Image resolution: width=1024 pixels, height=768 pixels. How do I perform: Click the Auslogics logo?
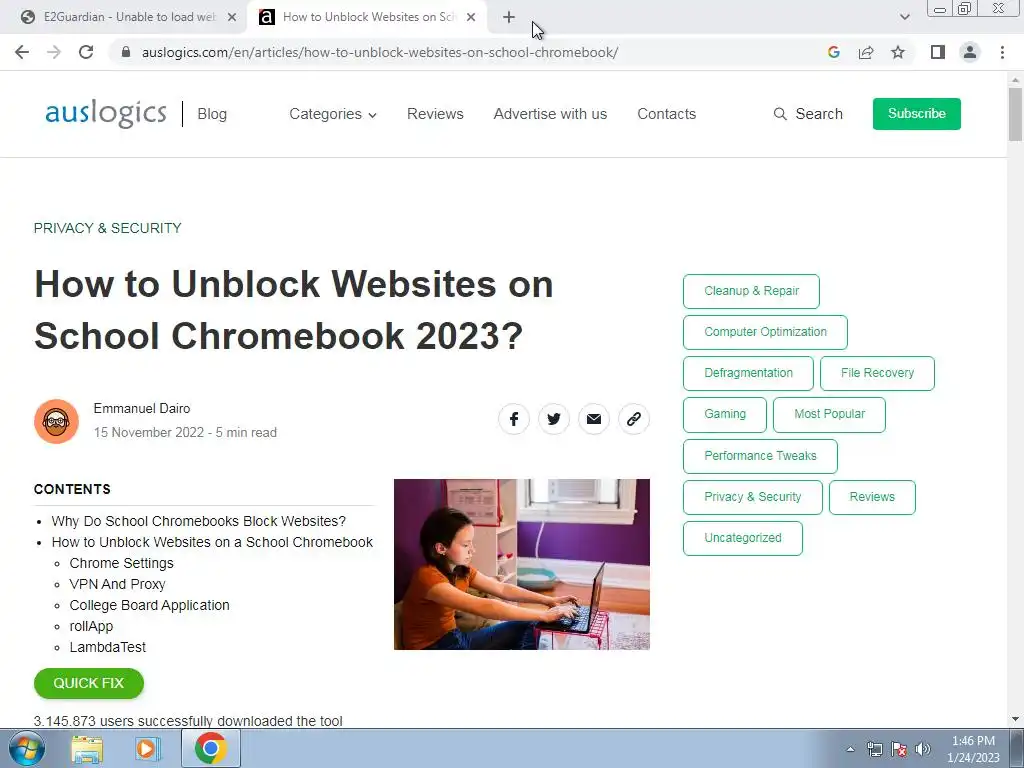click(106, 114)
